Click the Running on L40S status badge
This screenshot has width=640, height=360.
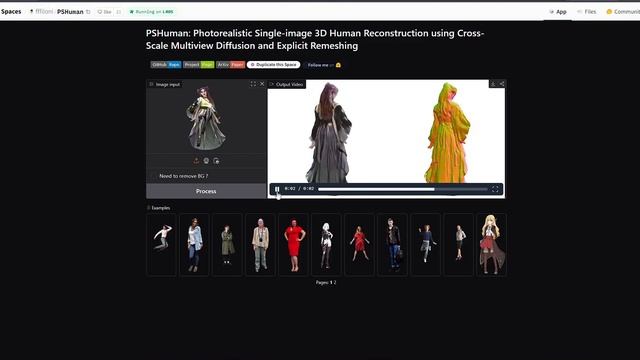tap(151, 12)
